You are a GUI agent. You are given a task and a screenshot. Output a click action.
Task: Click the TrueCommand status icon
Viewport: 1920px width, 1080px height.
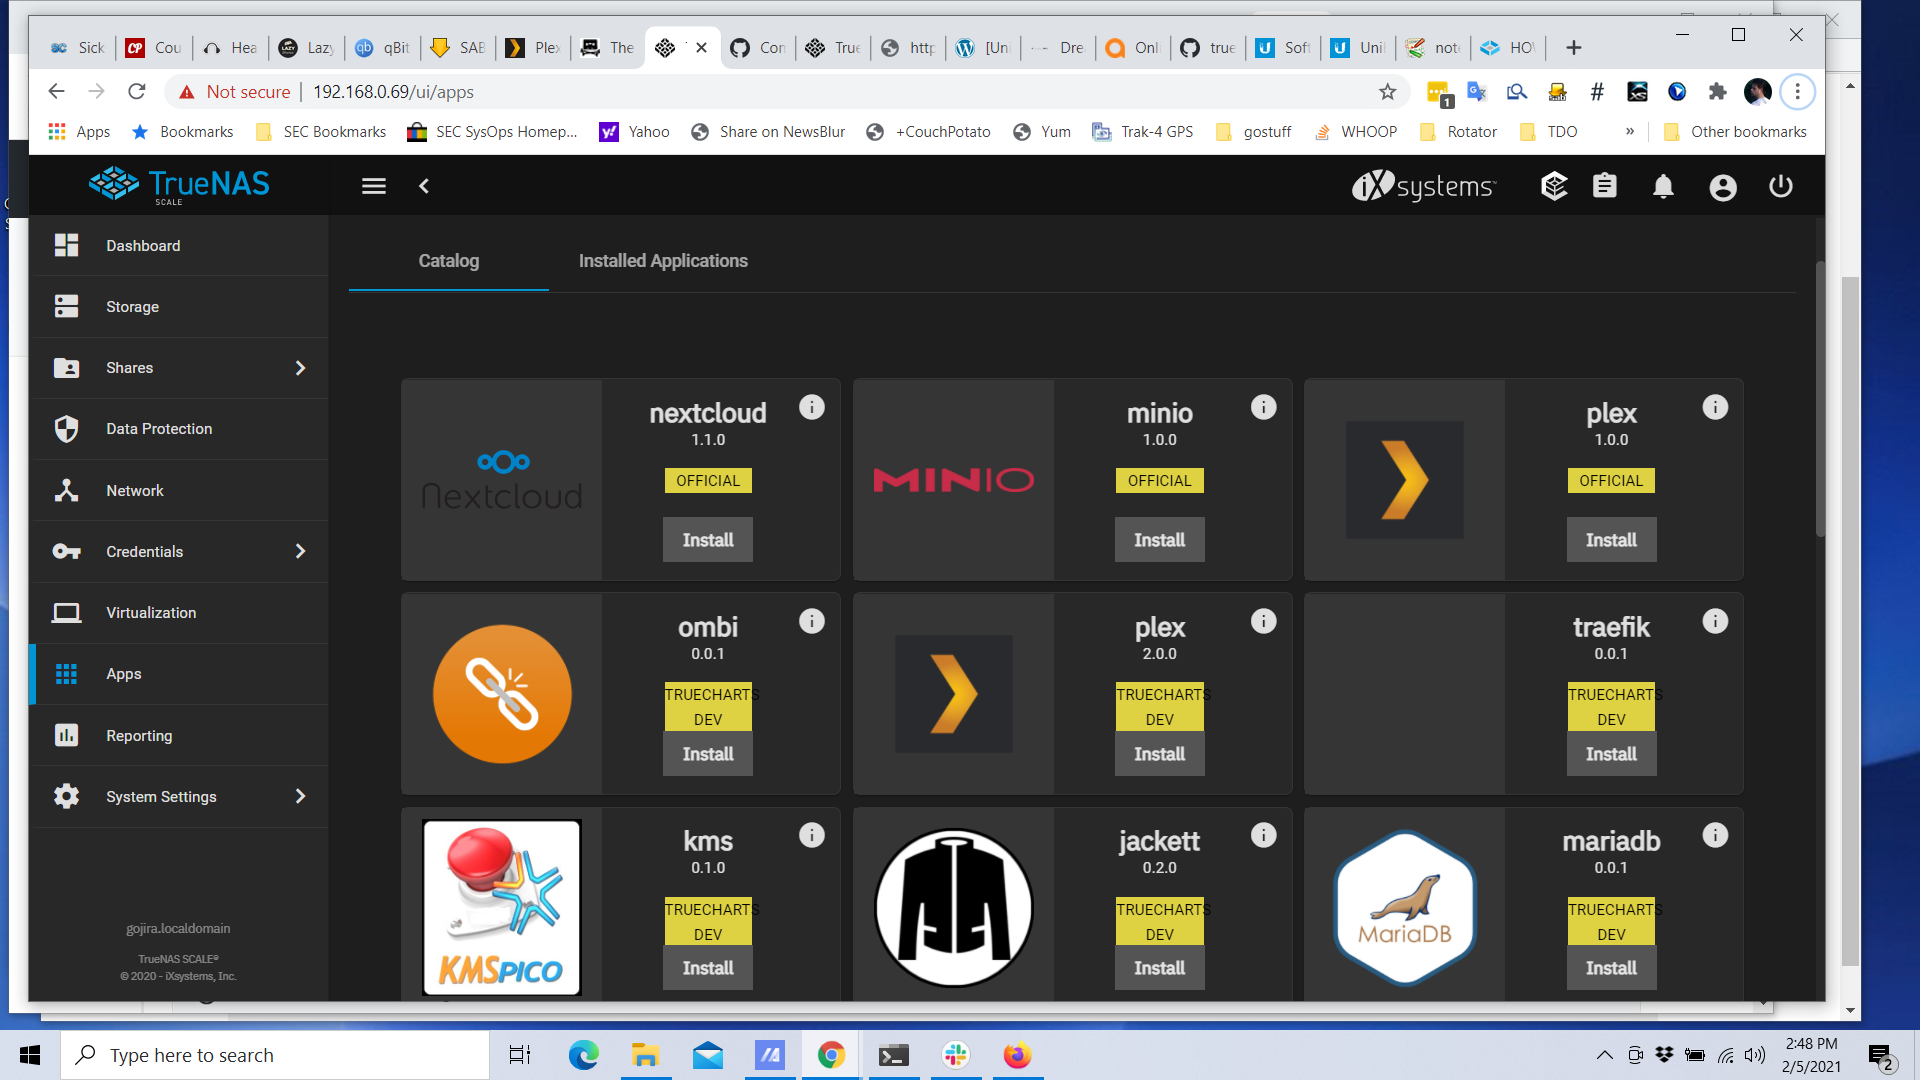(x=1553, y=187)
